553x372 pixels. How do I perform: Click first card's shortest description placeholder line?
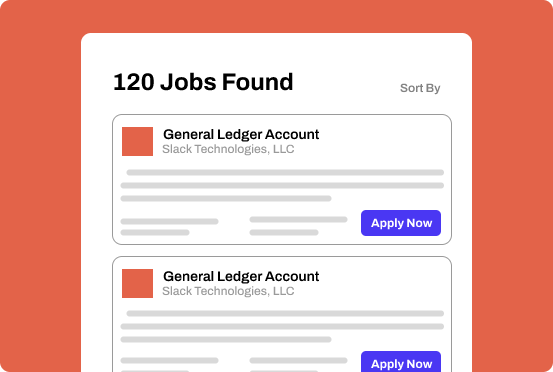coord(226,199)
